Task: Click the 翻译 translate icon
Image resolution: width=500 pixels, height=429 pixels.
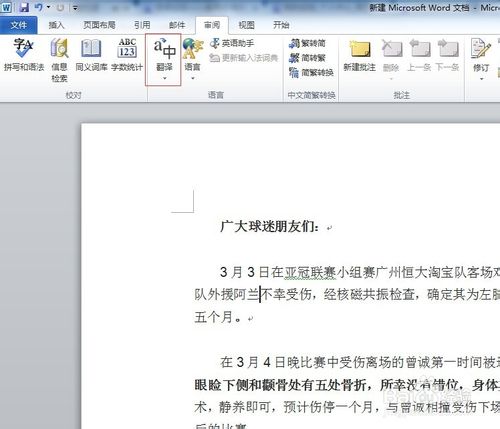Action: [164, 49]
